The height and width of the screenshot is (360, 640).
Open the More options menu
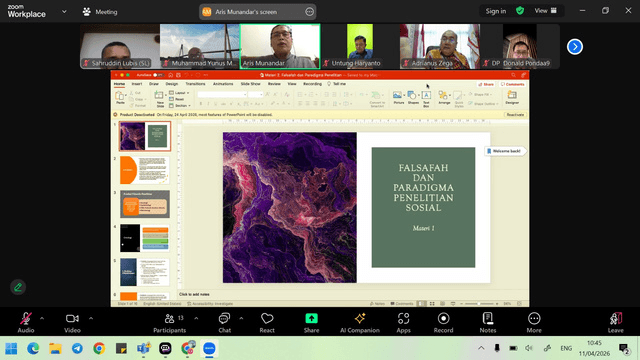534,322
